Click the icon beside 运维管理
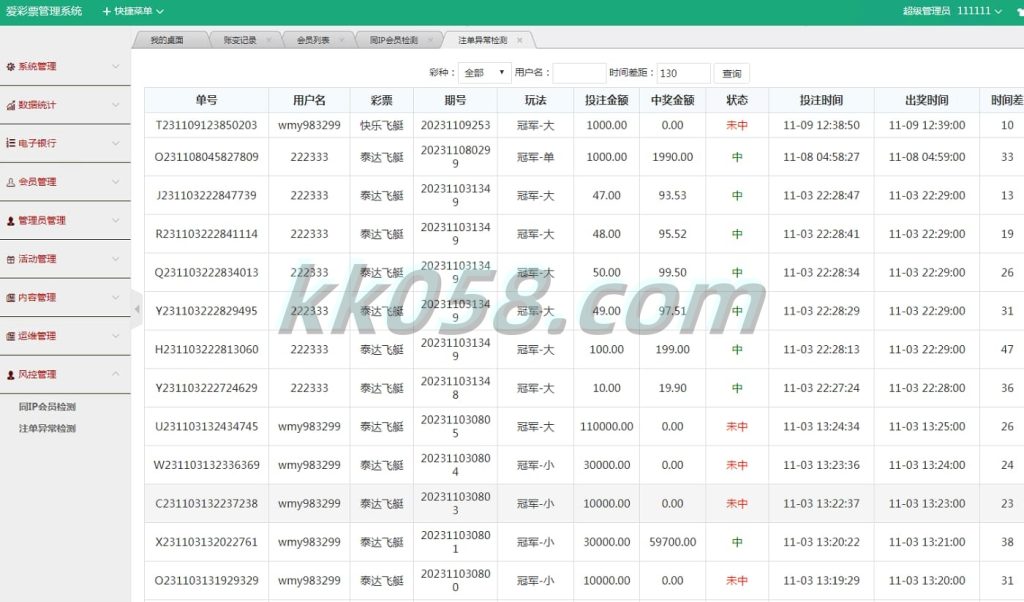 tap(10, 336)
